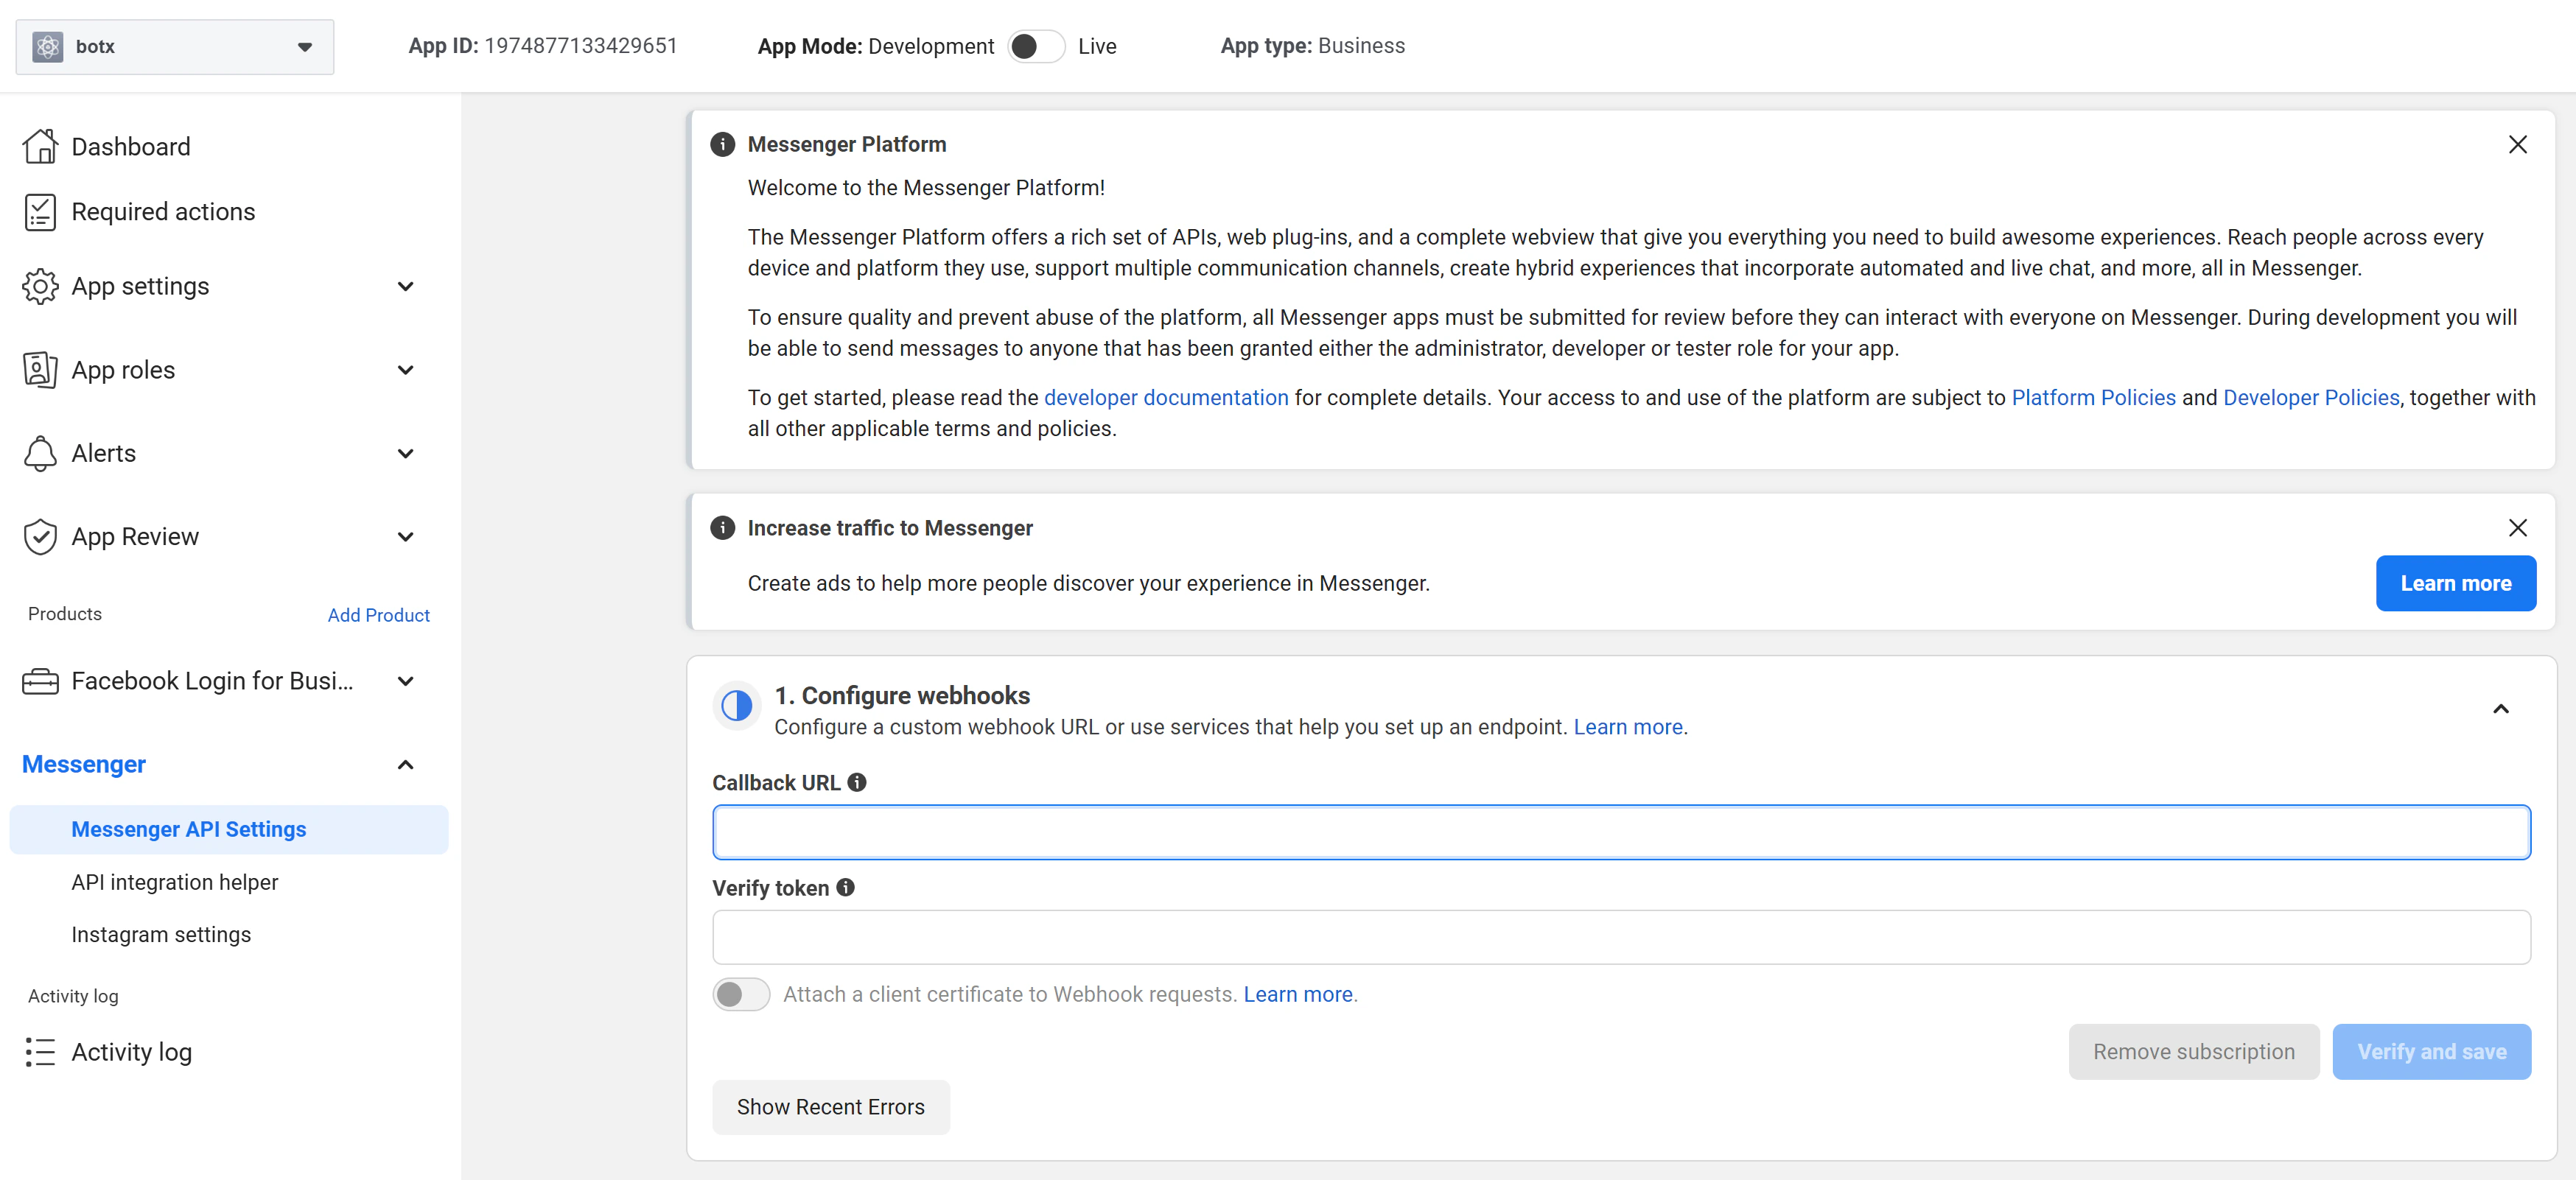Click the Add Product link
Screen dimensions: 2576x1180
[379, 615]
